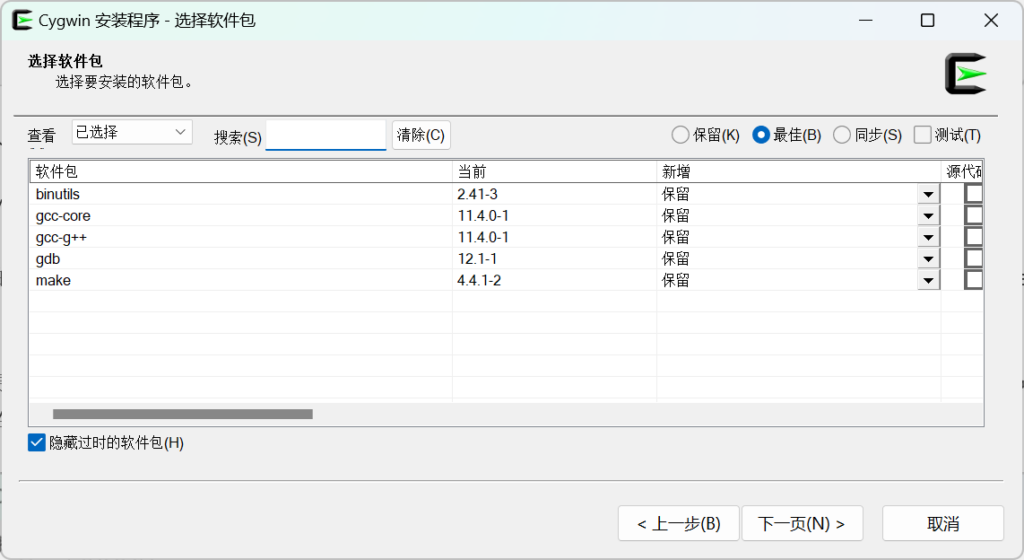Image resolution: width=1024 pixels, height=560 pixels.
Task: Click the Cygwin logo in title bar
Action: click(22, 20)
